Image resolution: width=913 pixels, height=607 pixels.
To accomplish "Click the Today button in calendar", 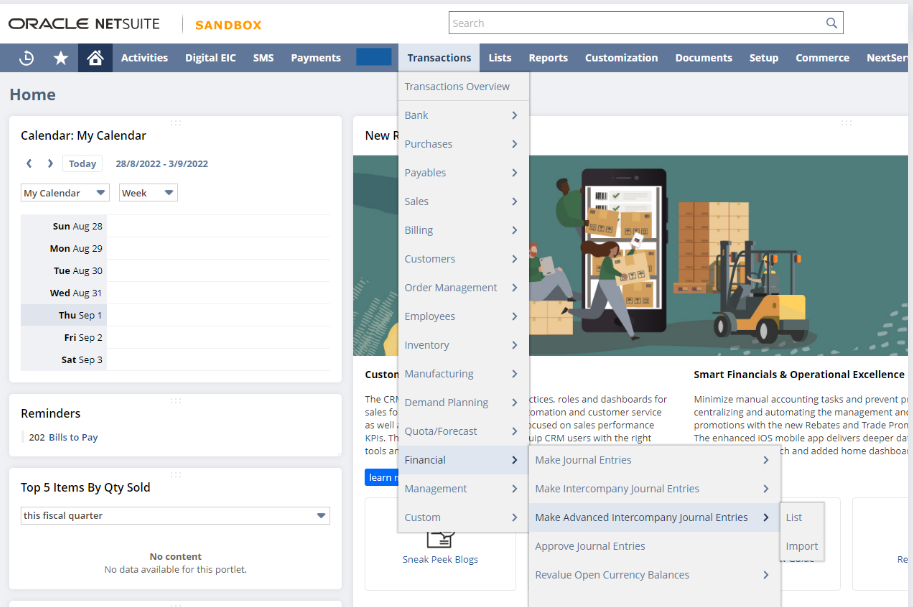I will point(82,164).
